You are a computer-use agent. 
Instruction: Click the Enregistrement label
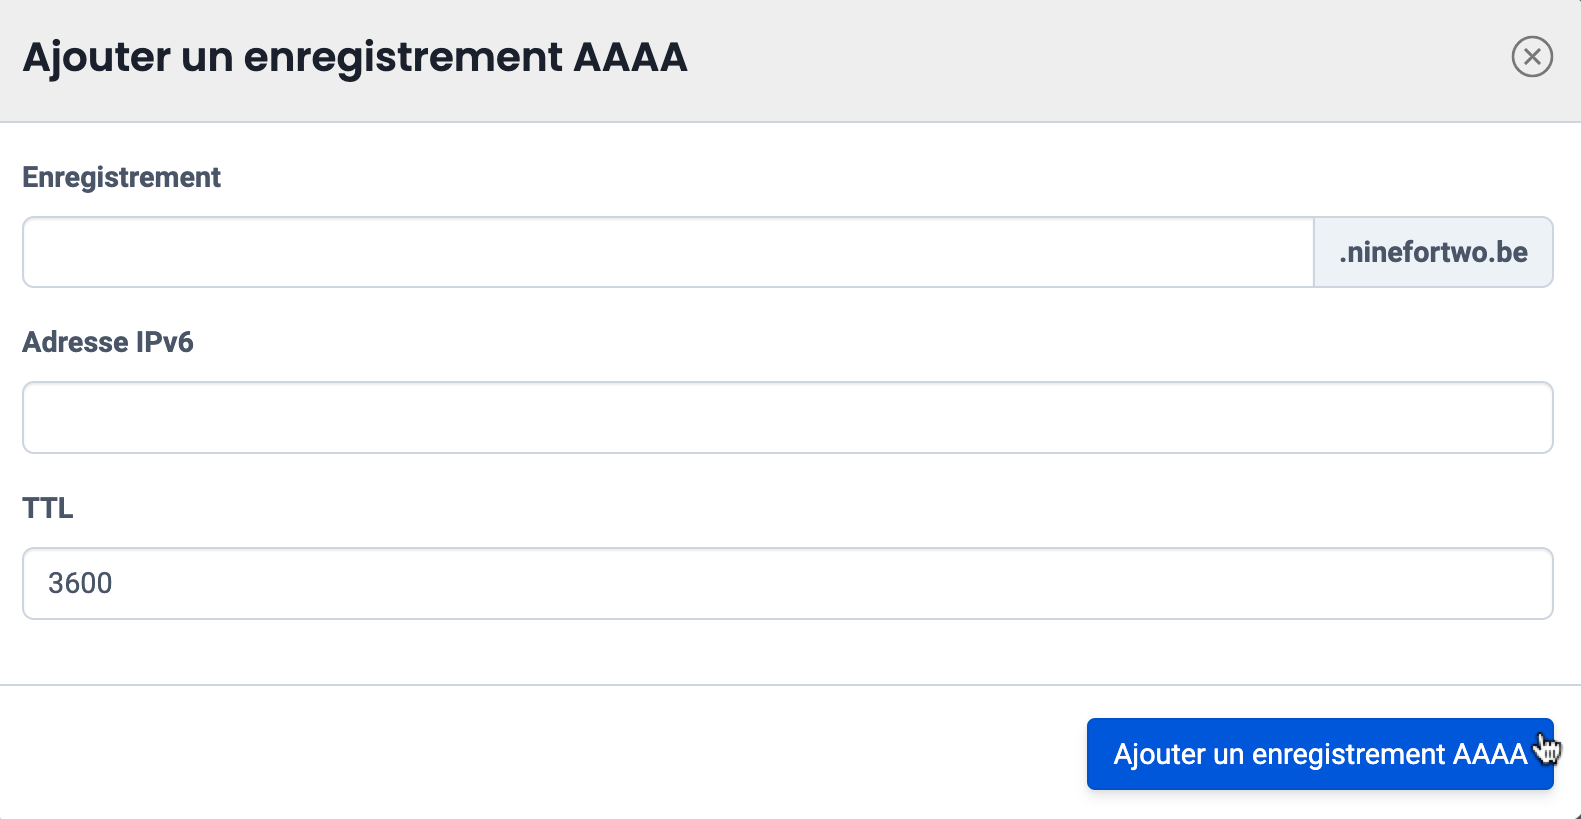coord(121,177)
